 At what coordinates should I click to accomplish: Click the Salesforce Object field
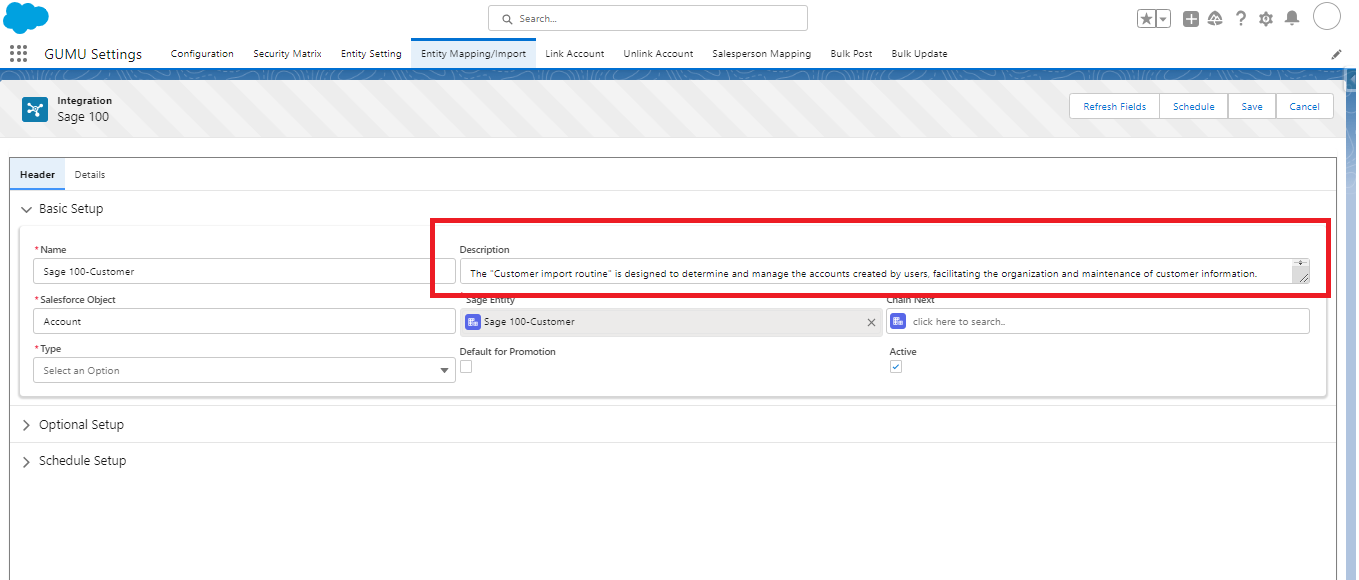(244, 321)
